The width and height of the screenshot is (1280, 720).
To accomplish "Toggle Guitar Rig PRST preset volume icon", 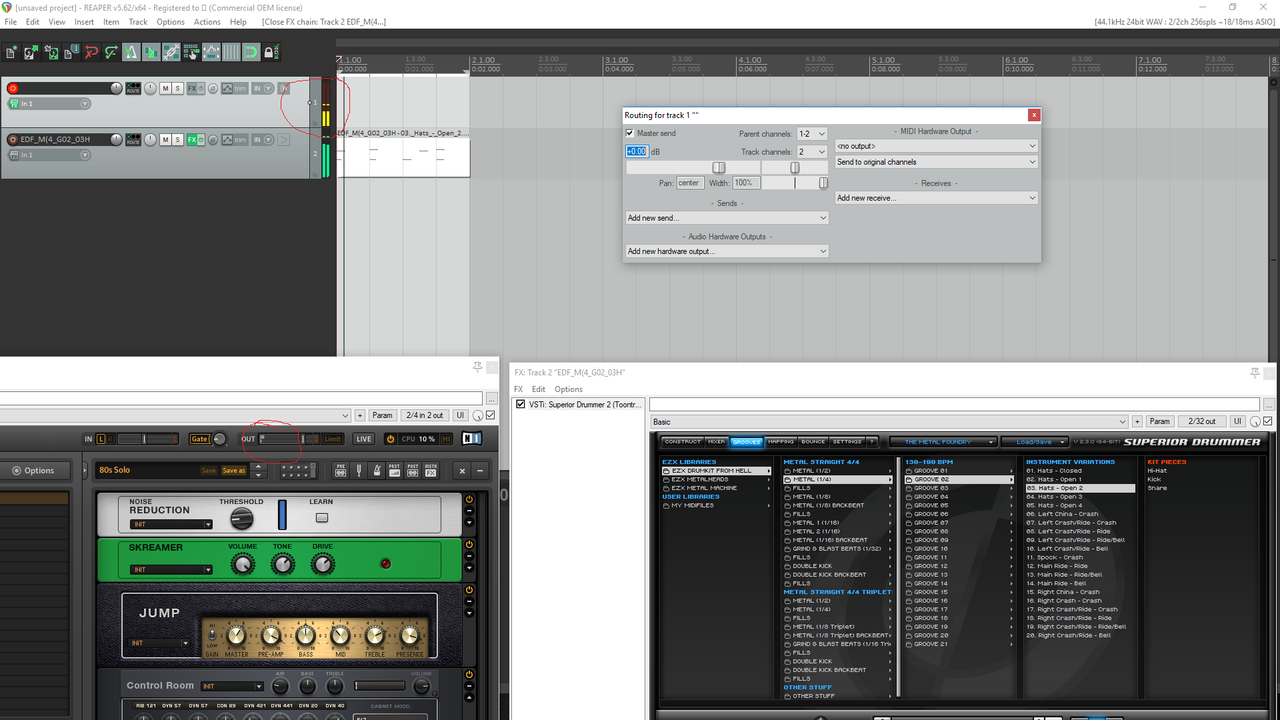I will pyautogui.click(x=395, y=471).
